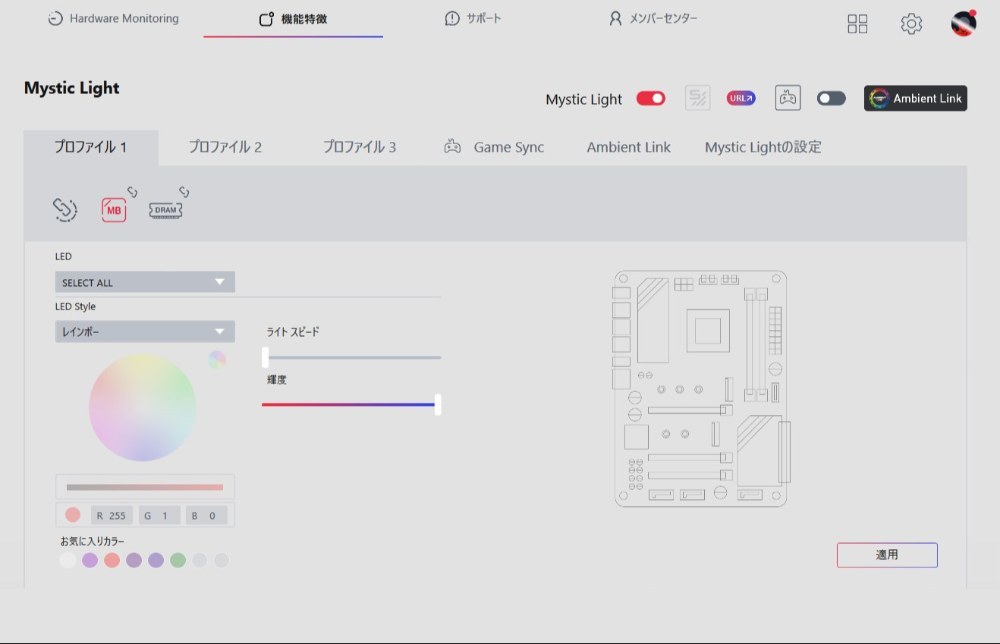This screenshot has height=644, width=1000.
Task: Click the DRAM link sync toggle icon
Action: pyautogui.click(x=184, y=191)
